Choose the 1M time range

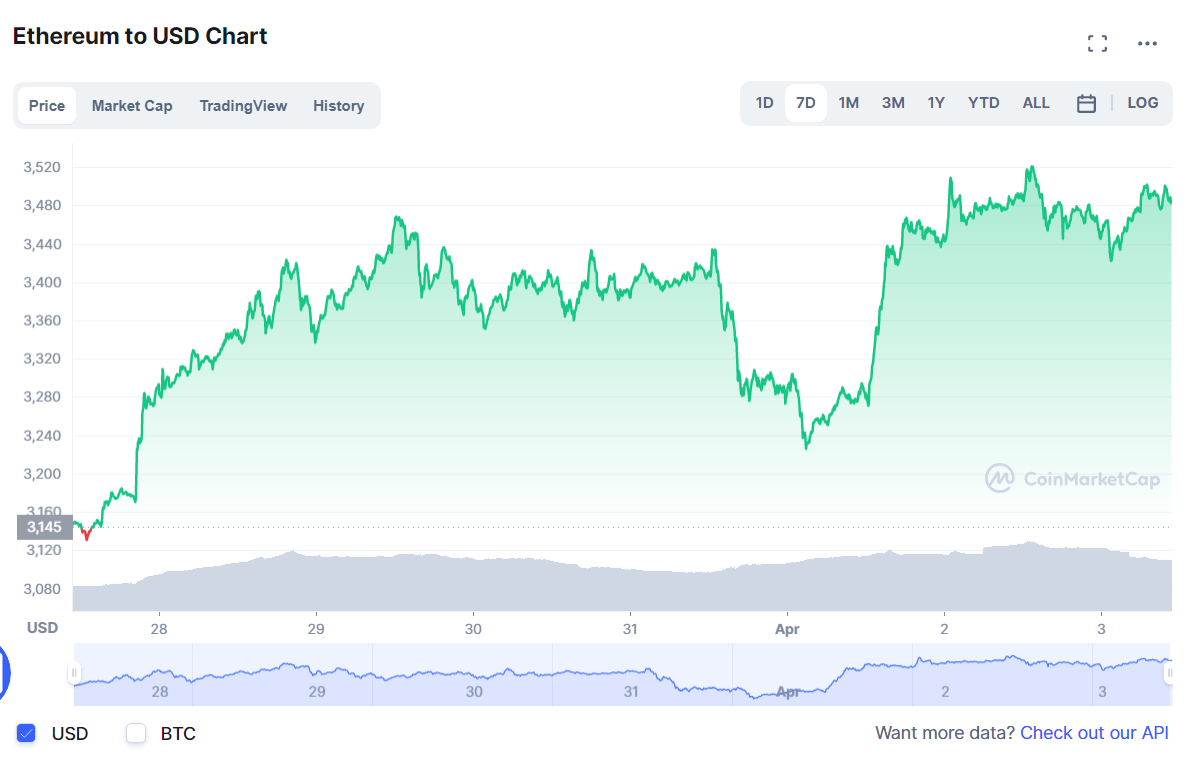click(x=848, y=103)
